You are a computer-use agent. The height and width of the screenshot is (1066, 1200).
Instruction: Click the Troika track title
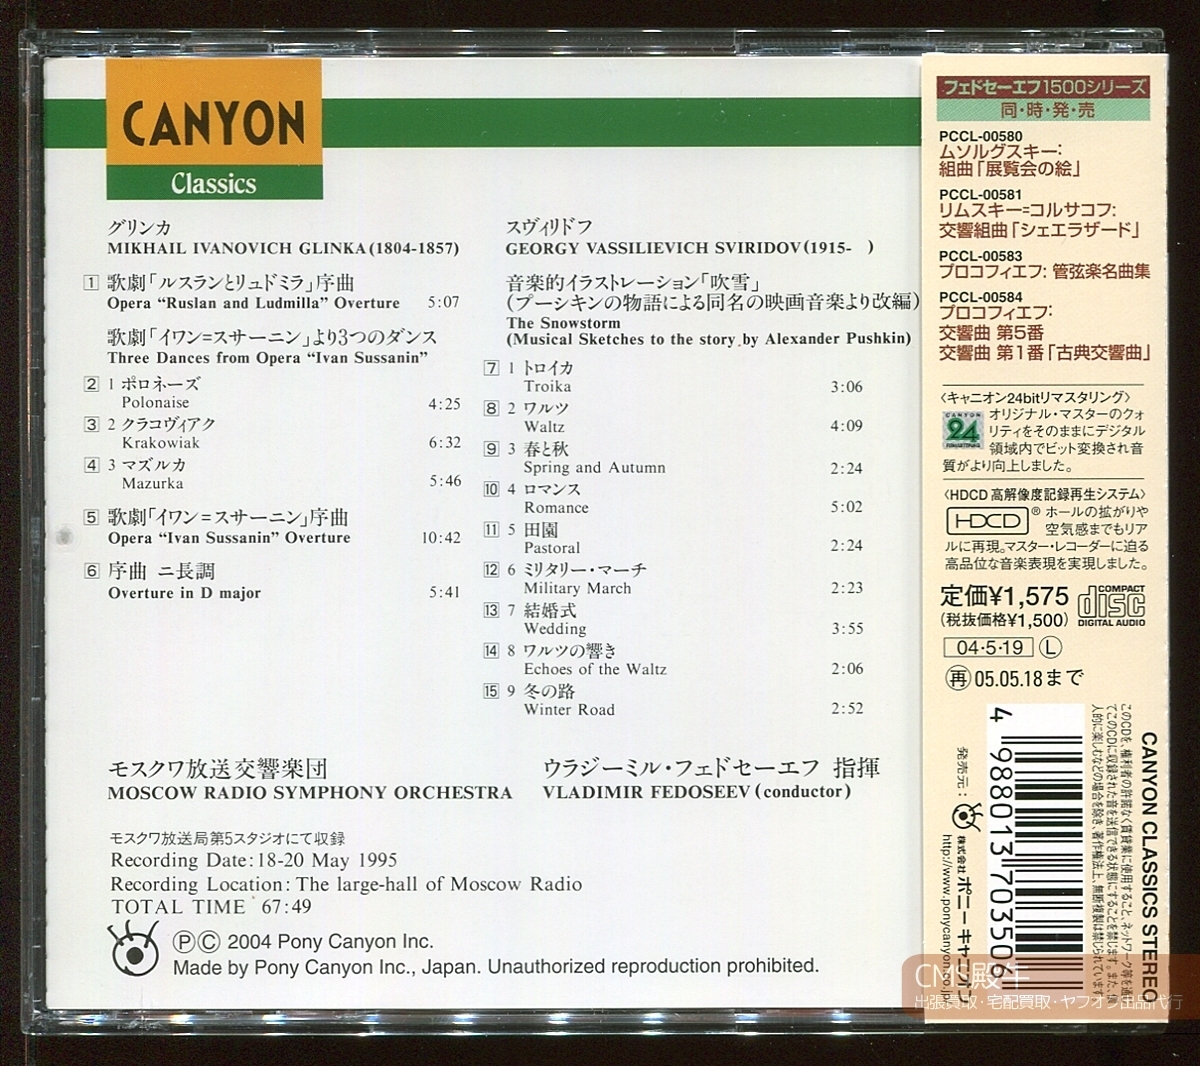(548, 386)
